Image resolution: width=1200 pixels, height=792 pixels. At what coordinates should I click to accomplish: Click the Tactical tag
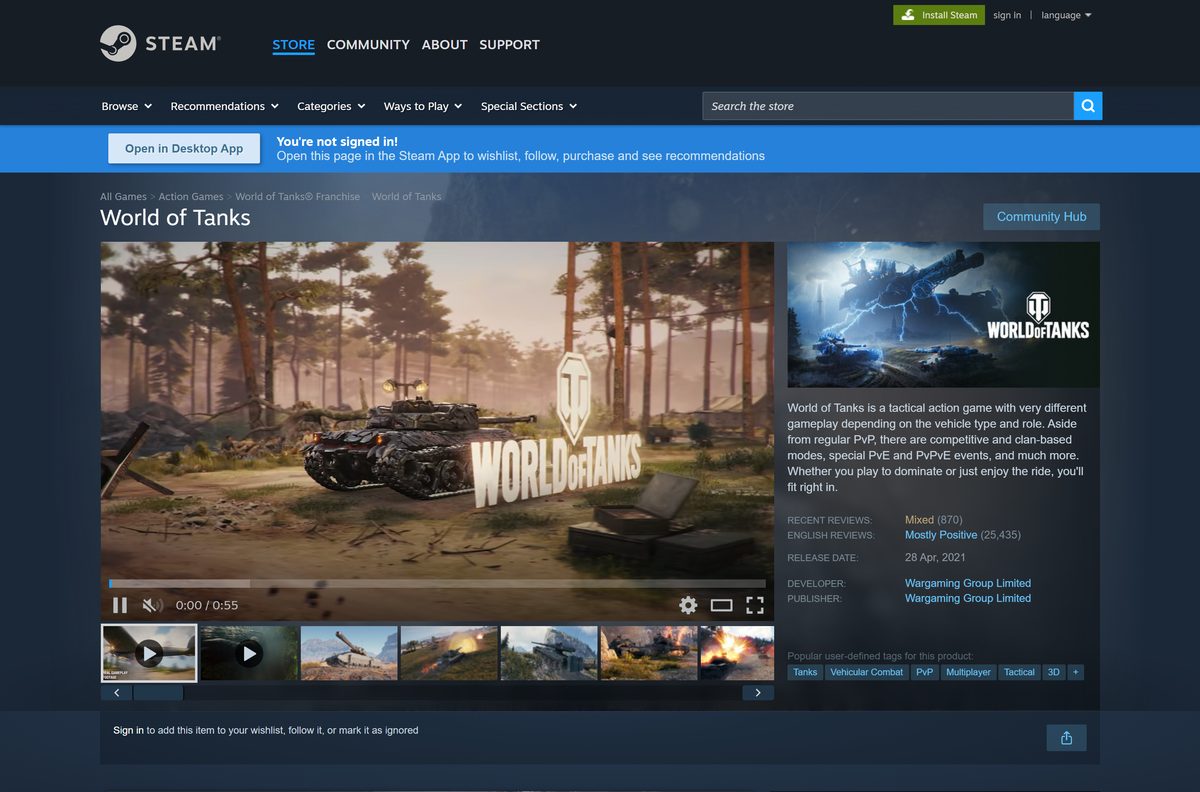pos(1019,672)
